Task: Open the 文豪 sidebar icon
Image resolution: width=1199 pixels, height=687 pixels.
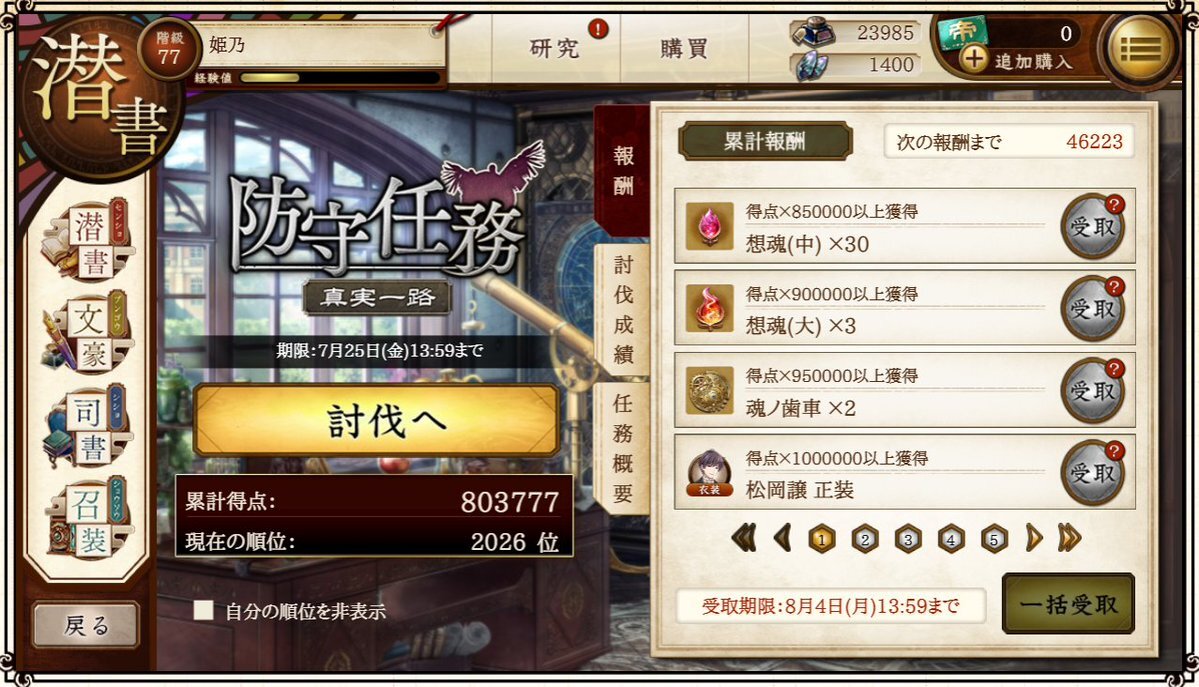Action: coord(88,334)
